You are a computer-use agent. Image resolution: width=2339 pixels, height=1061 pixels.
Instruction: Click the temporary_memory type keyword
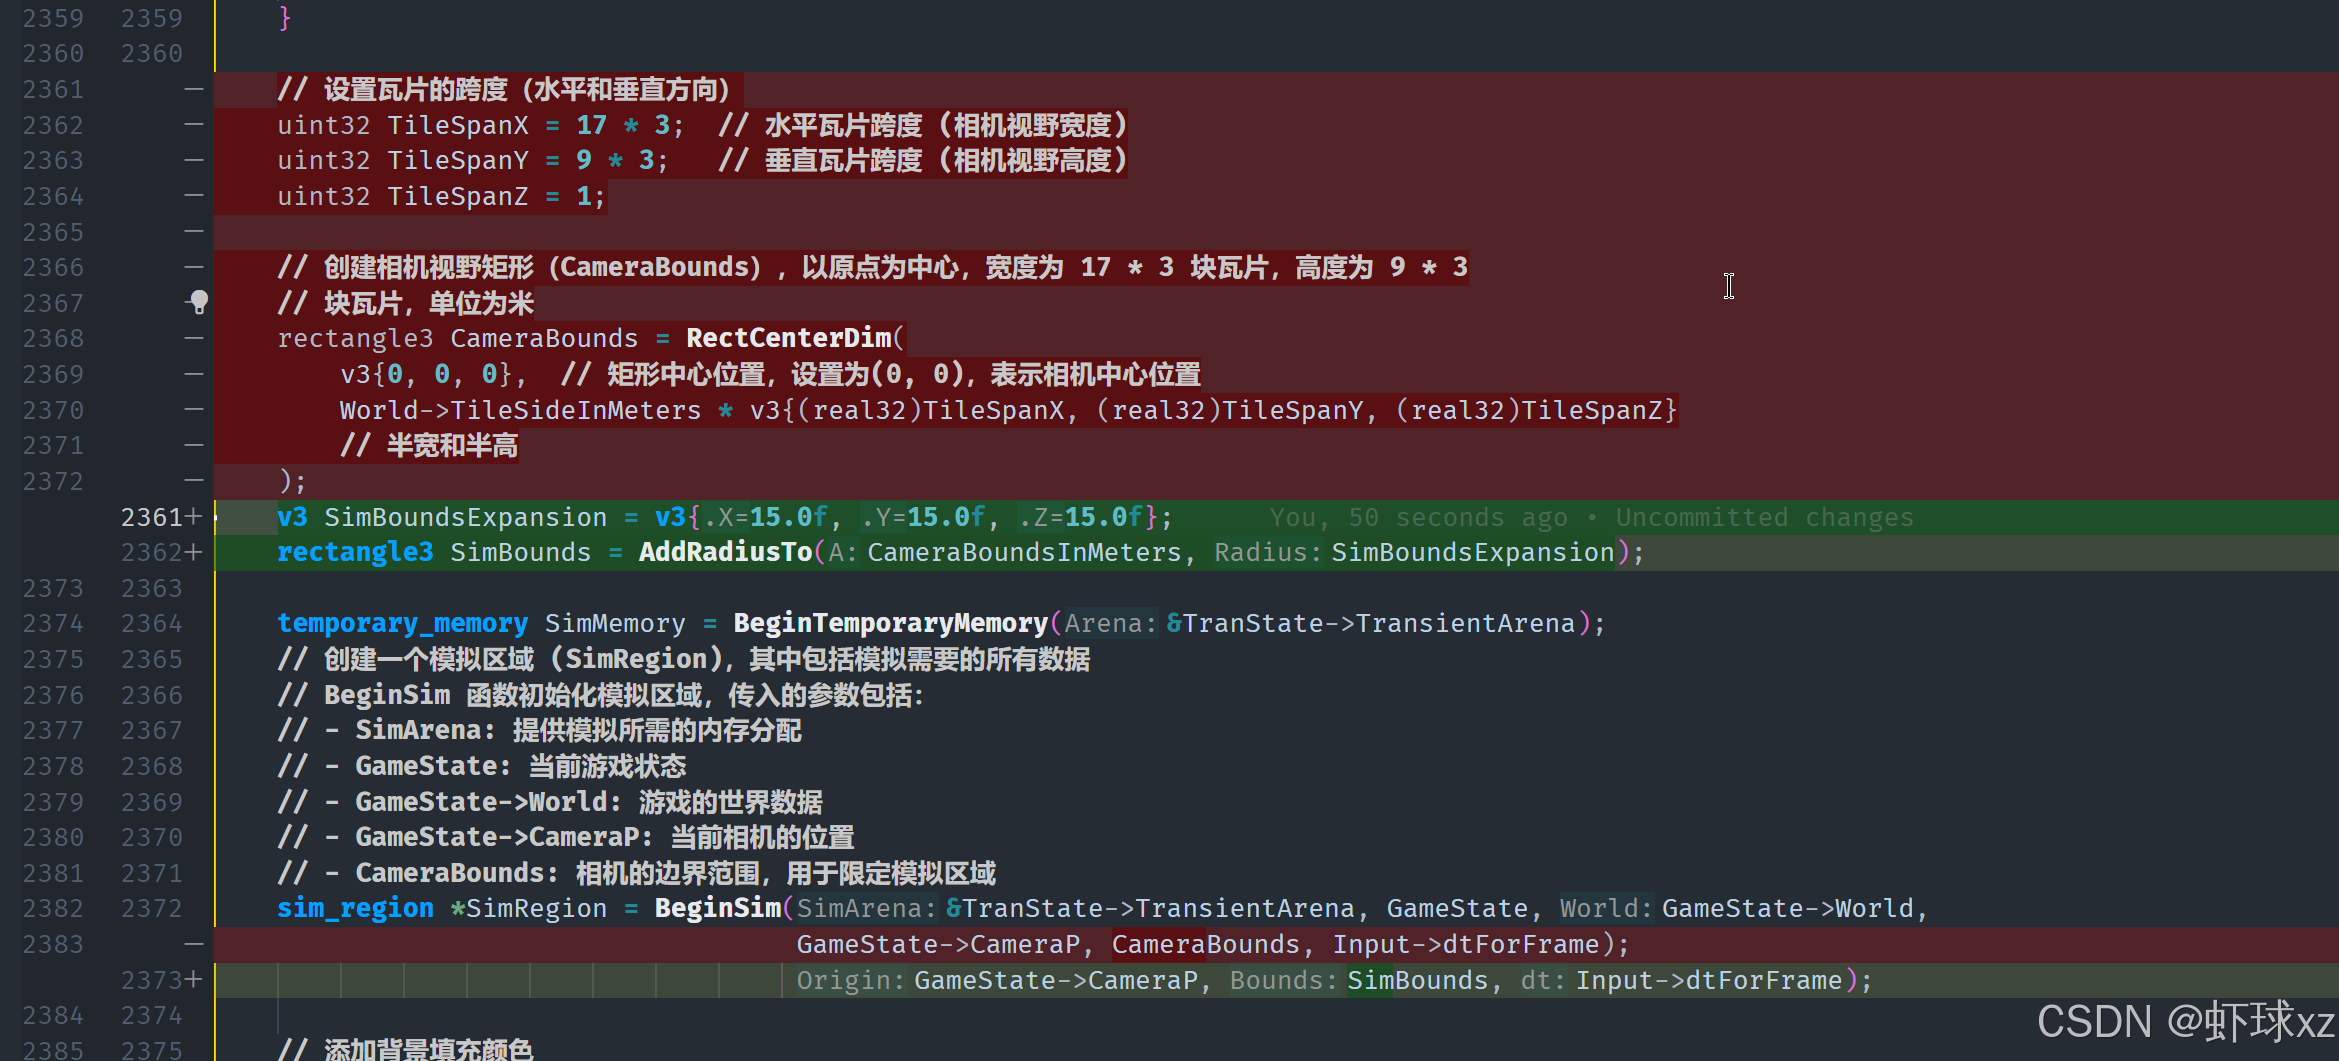click(x=402, y=623)
